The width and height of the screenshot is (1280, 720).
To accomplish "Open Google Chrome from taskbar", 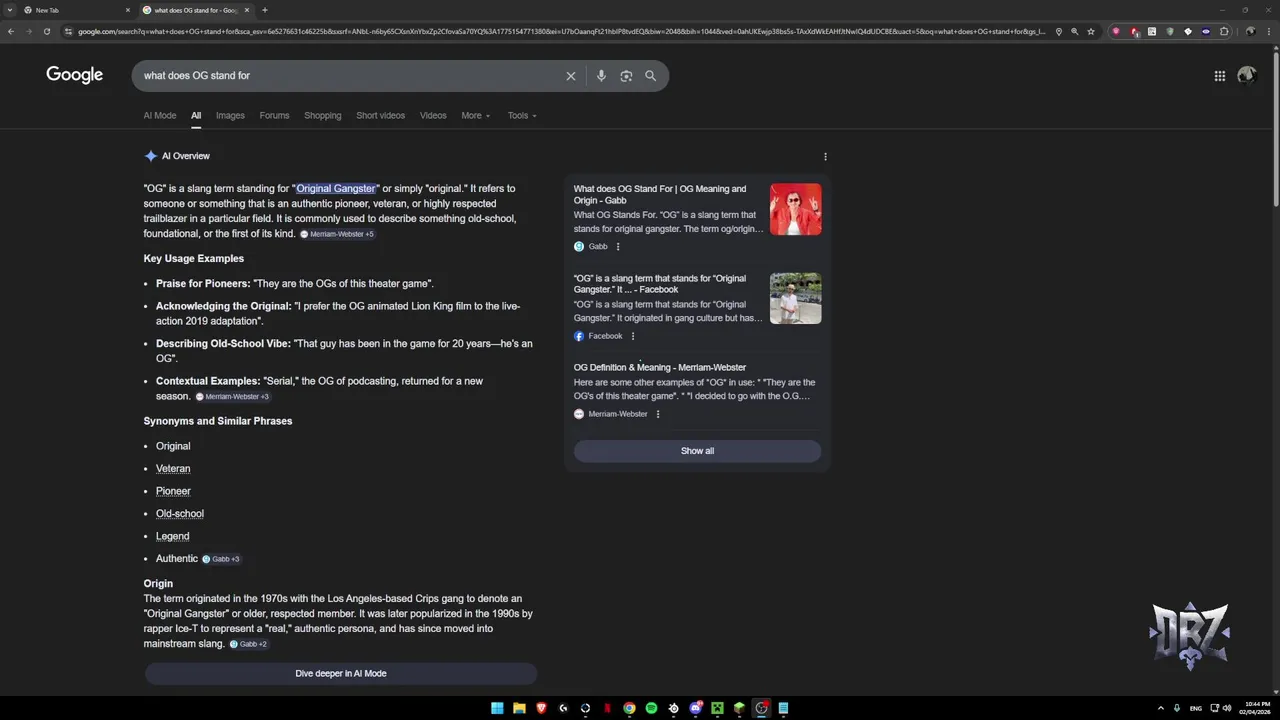I will pos(629,708).
